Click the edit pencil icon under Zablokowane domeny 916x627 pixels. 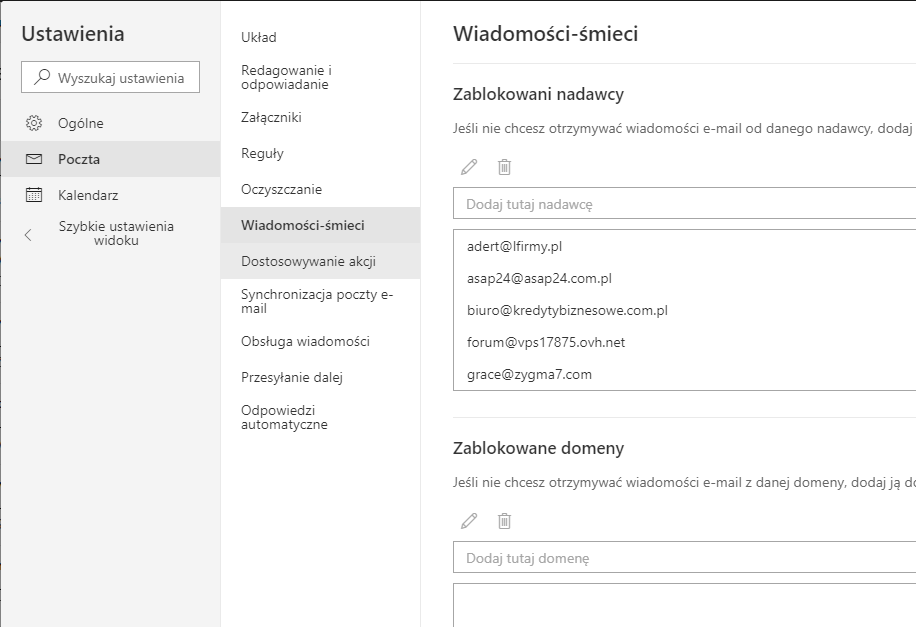469,521
